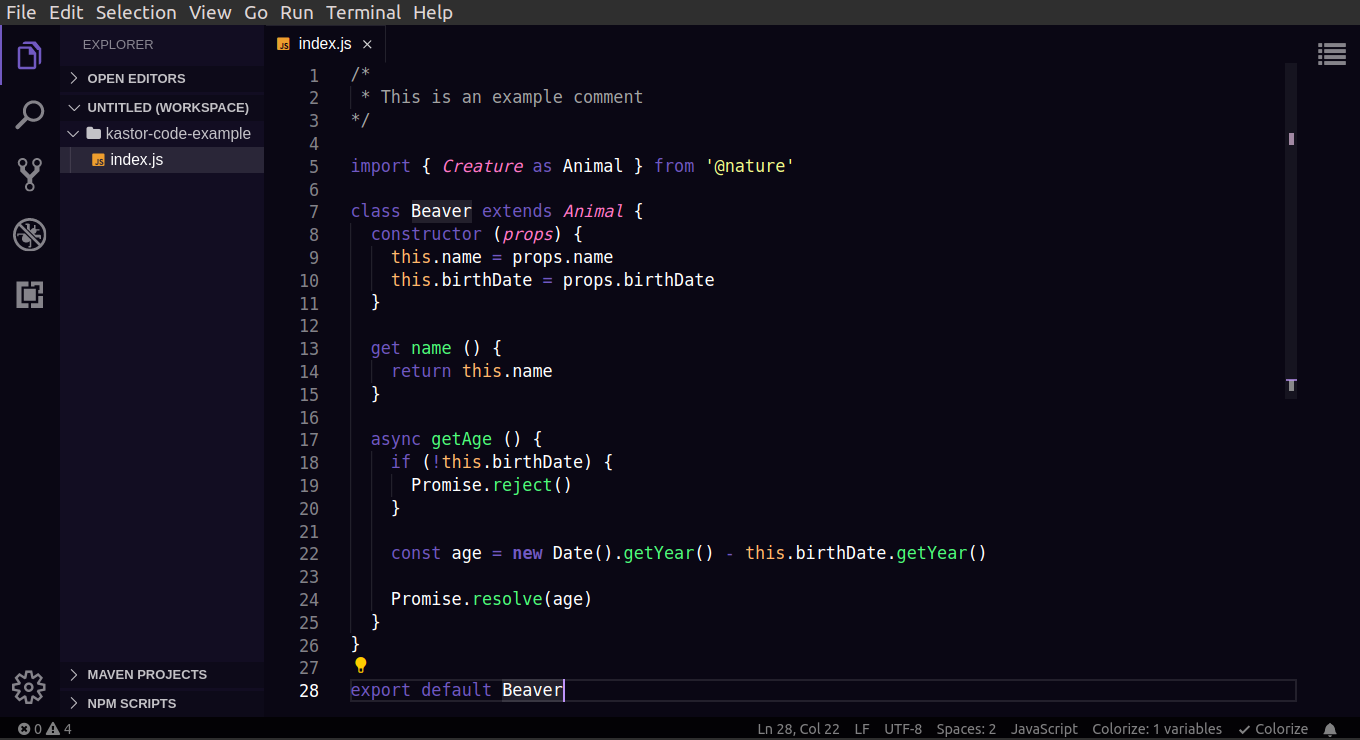This screenshot has height=740, width=1360.
Task: Click Promise.resolve(age) on line 24
Action: tap(491, 599)
